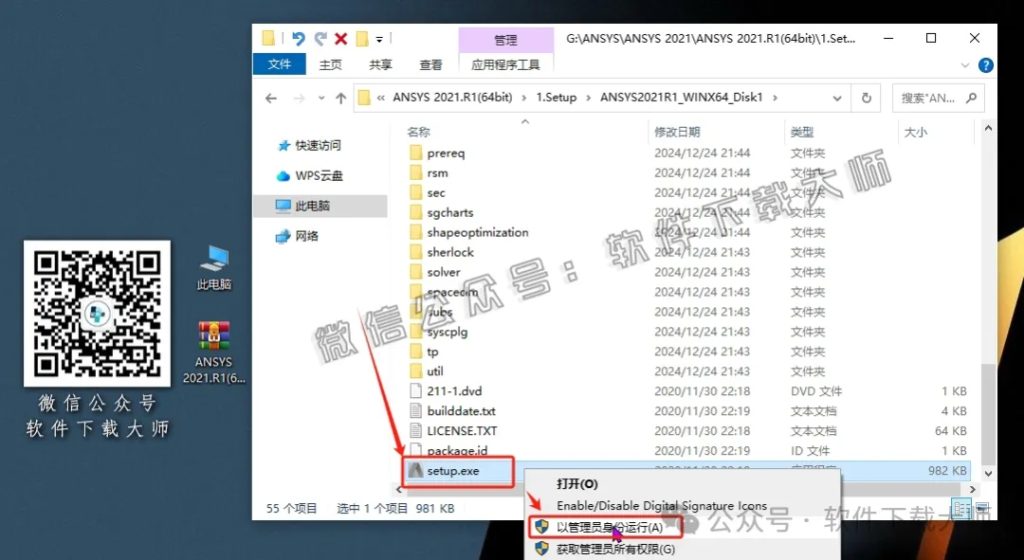Sort by the 类型 column header
1024x560 pixels.
802,132
